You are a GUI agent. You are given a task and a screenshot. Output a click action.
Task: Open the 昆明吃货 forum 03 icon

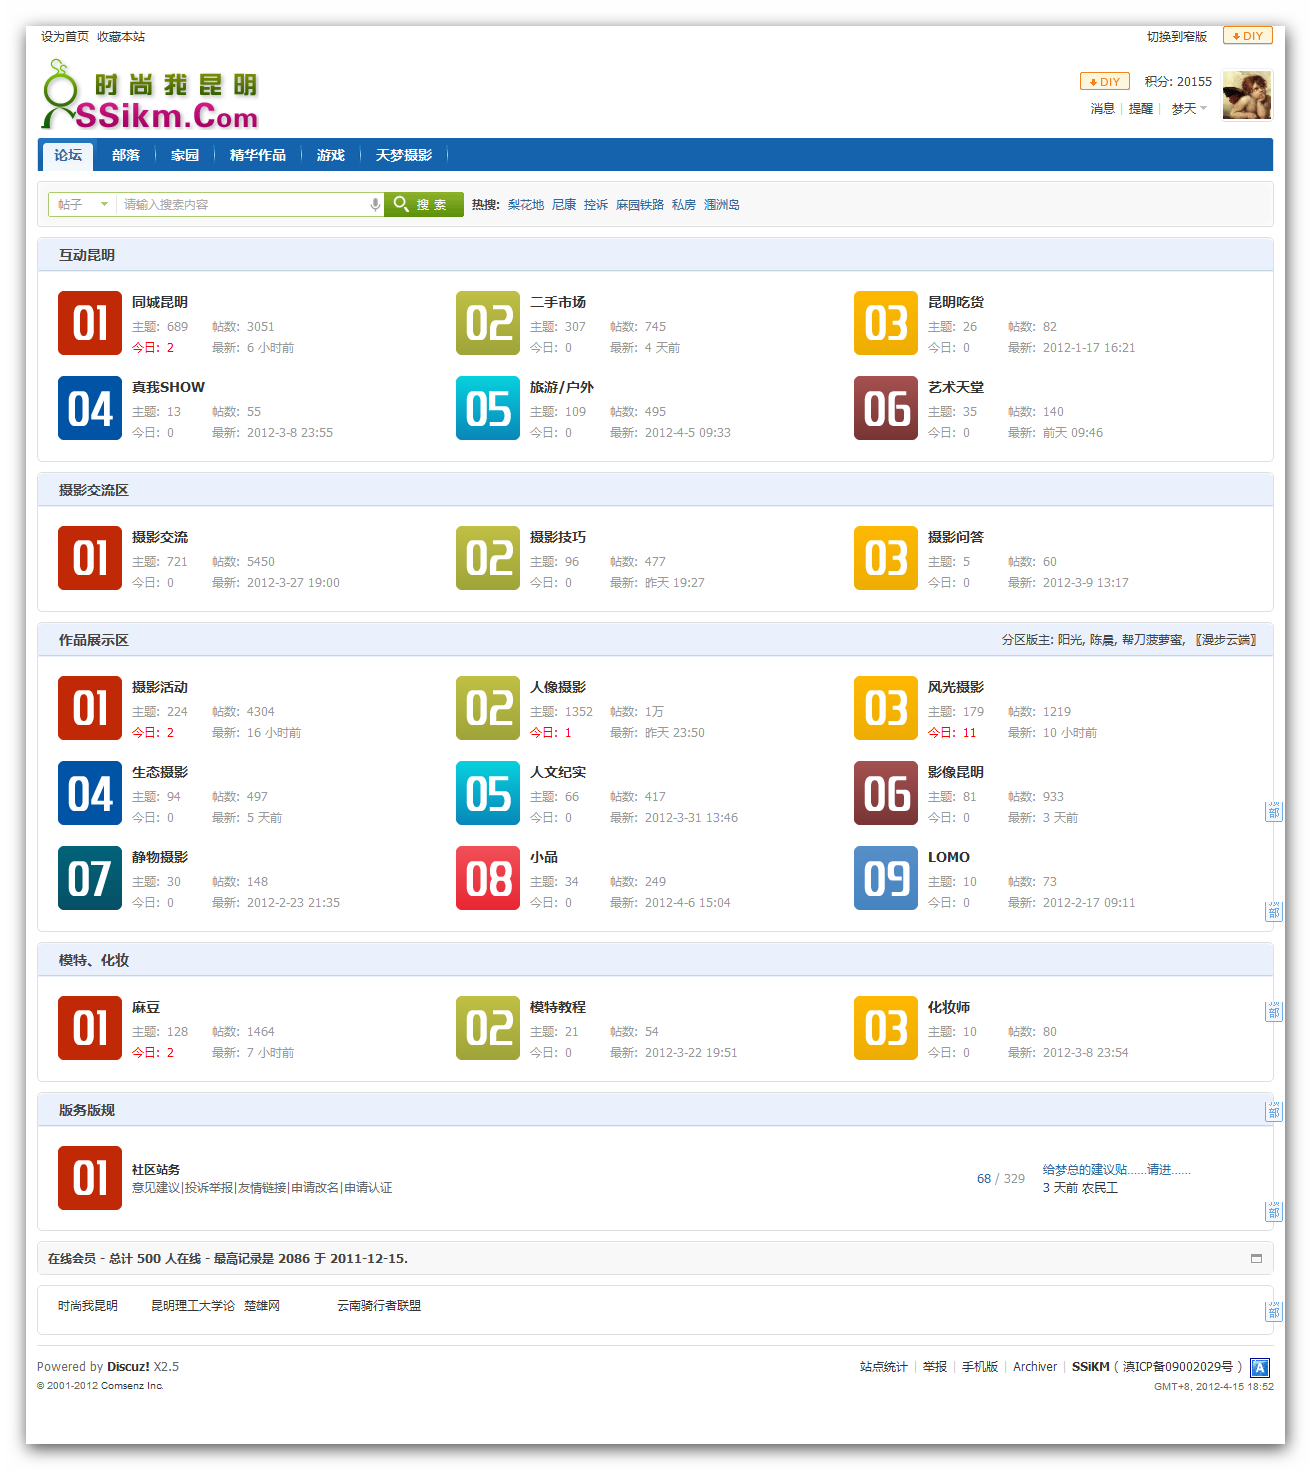point(886,323)
